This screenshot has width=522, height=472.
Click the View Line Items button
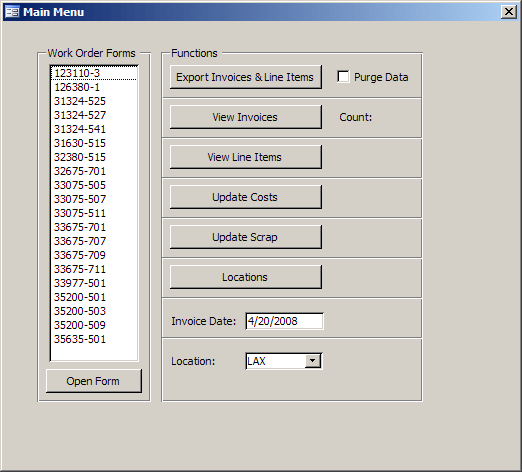[x=246, y=157]
